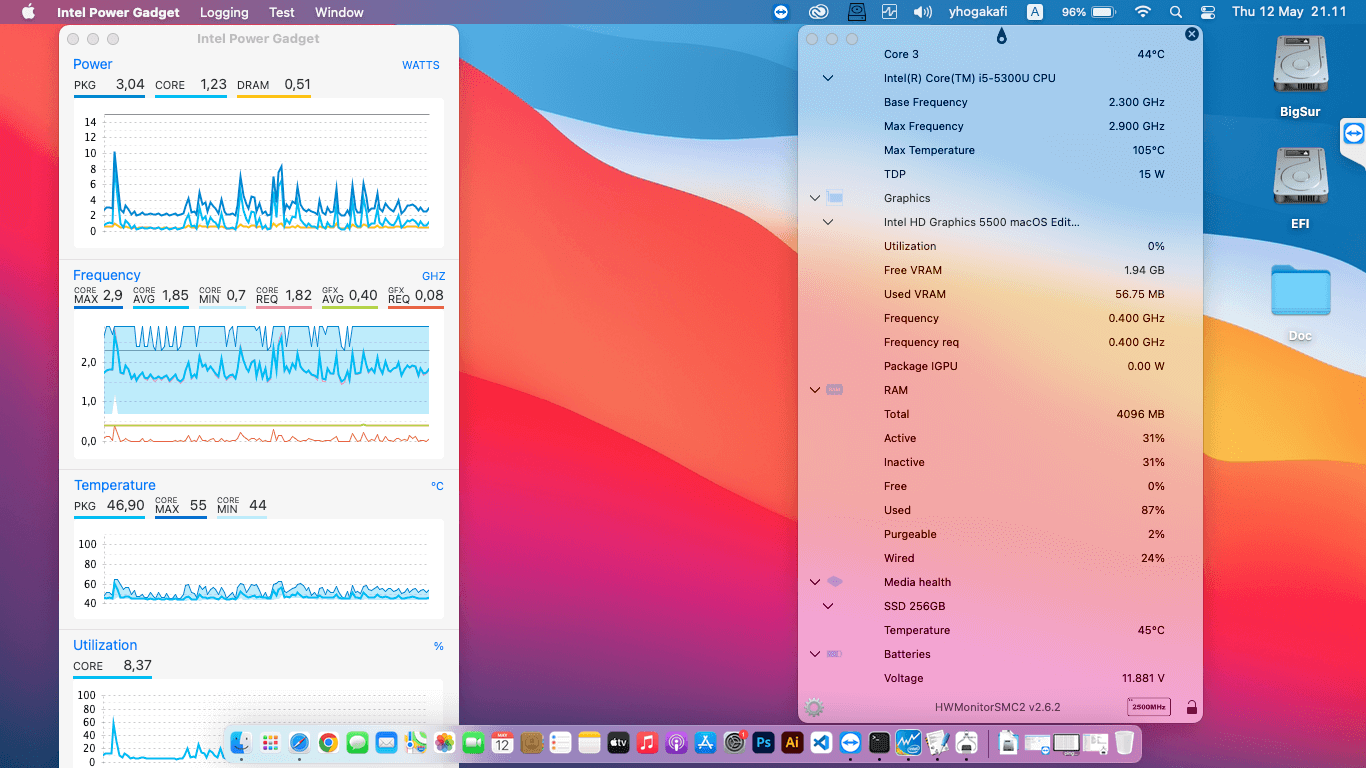This screenshot has width=1366, height=768.
Task: Open Music from the Dock
Action: (647, 742)
